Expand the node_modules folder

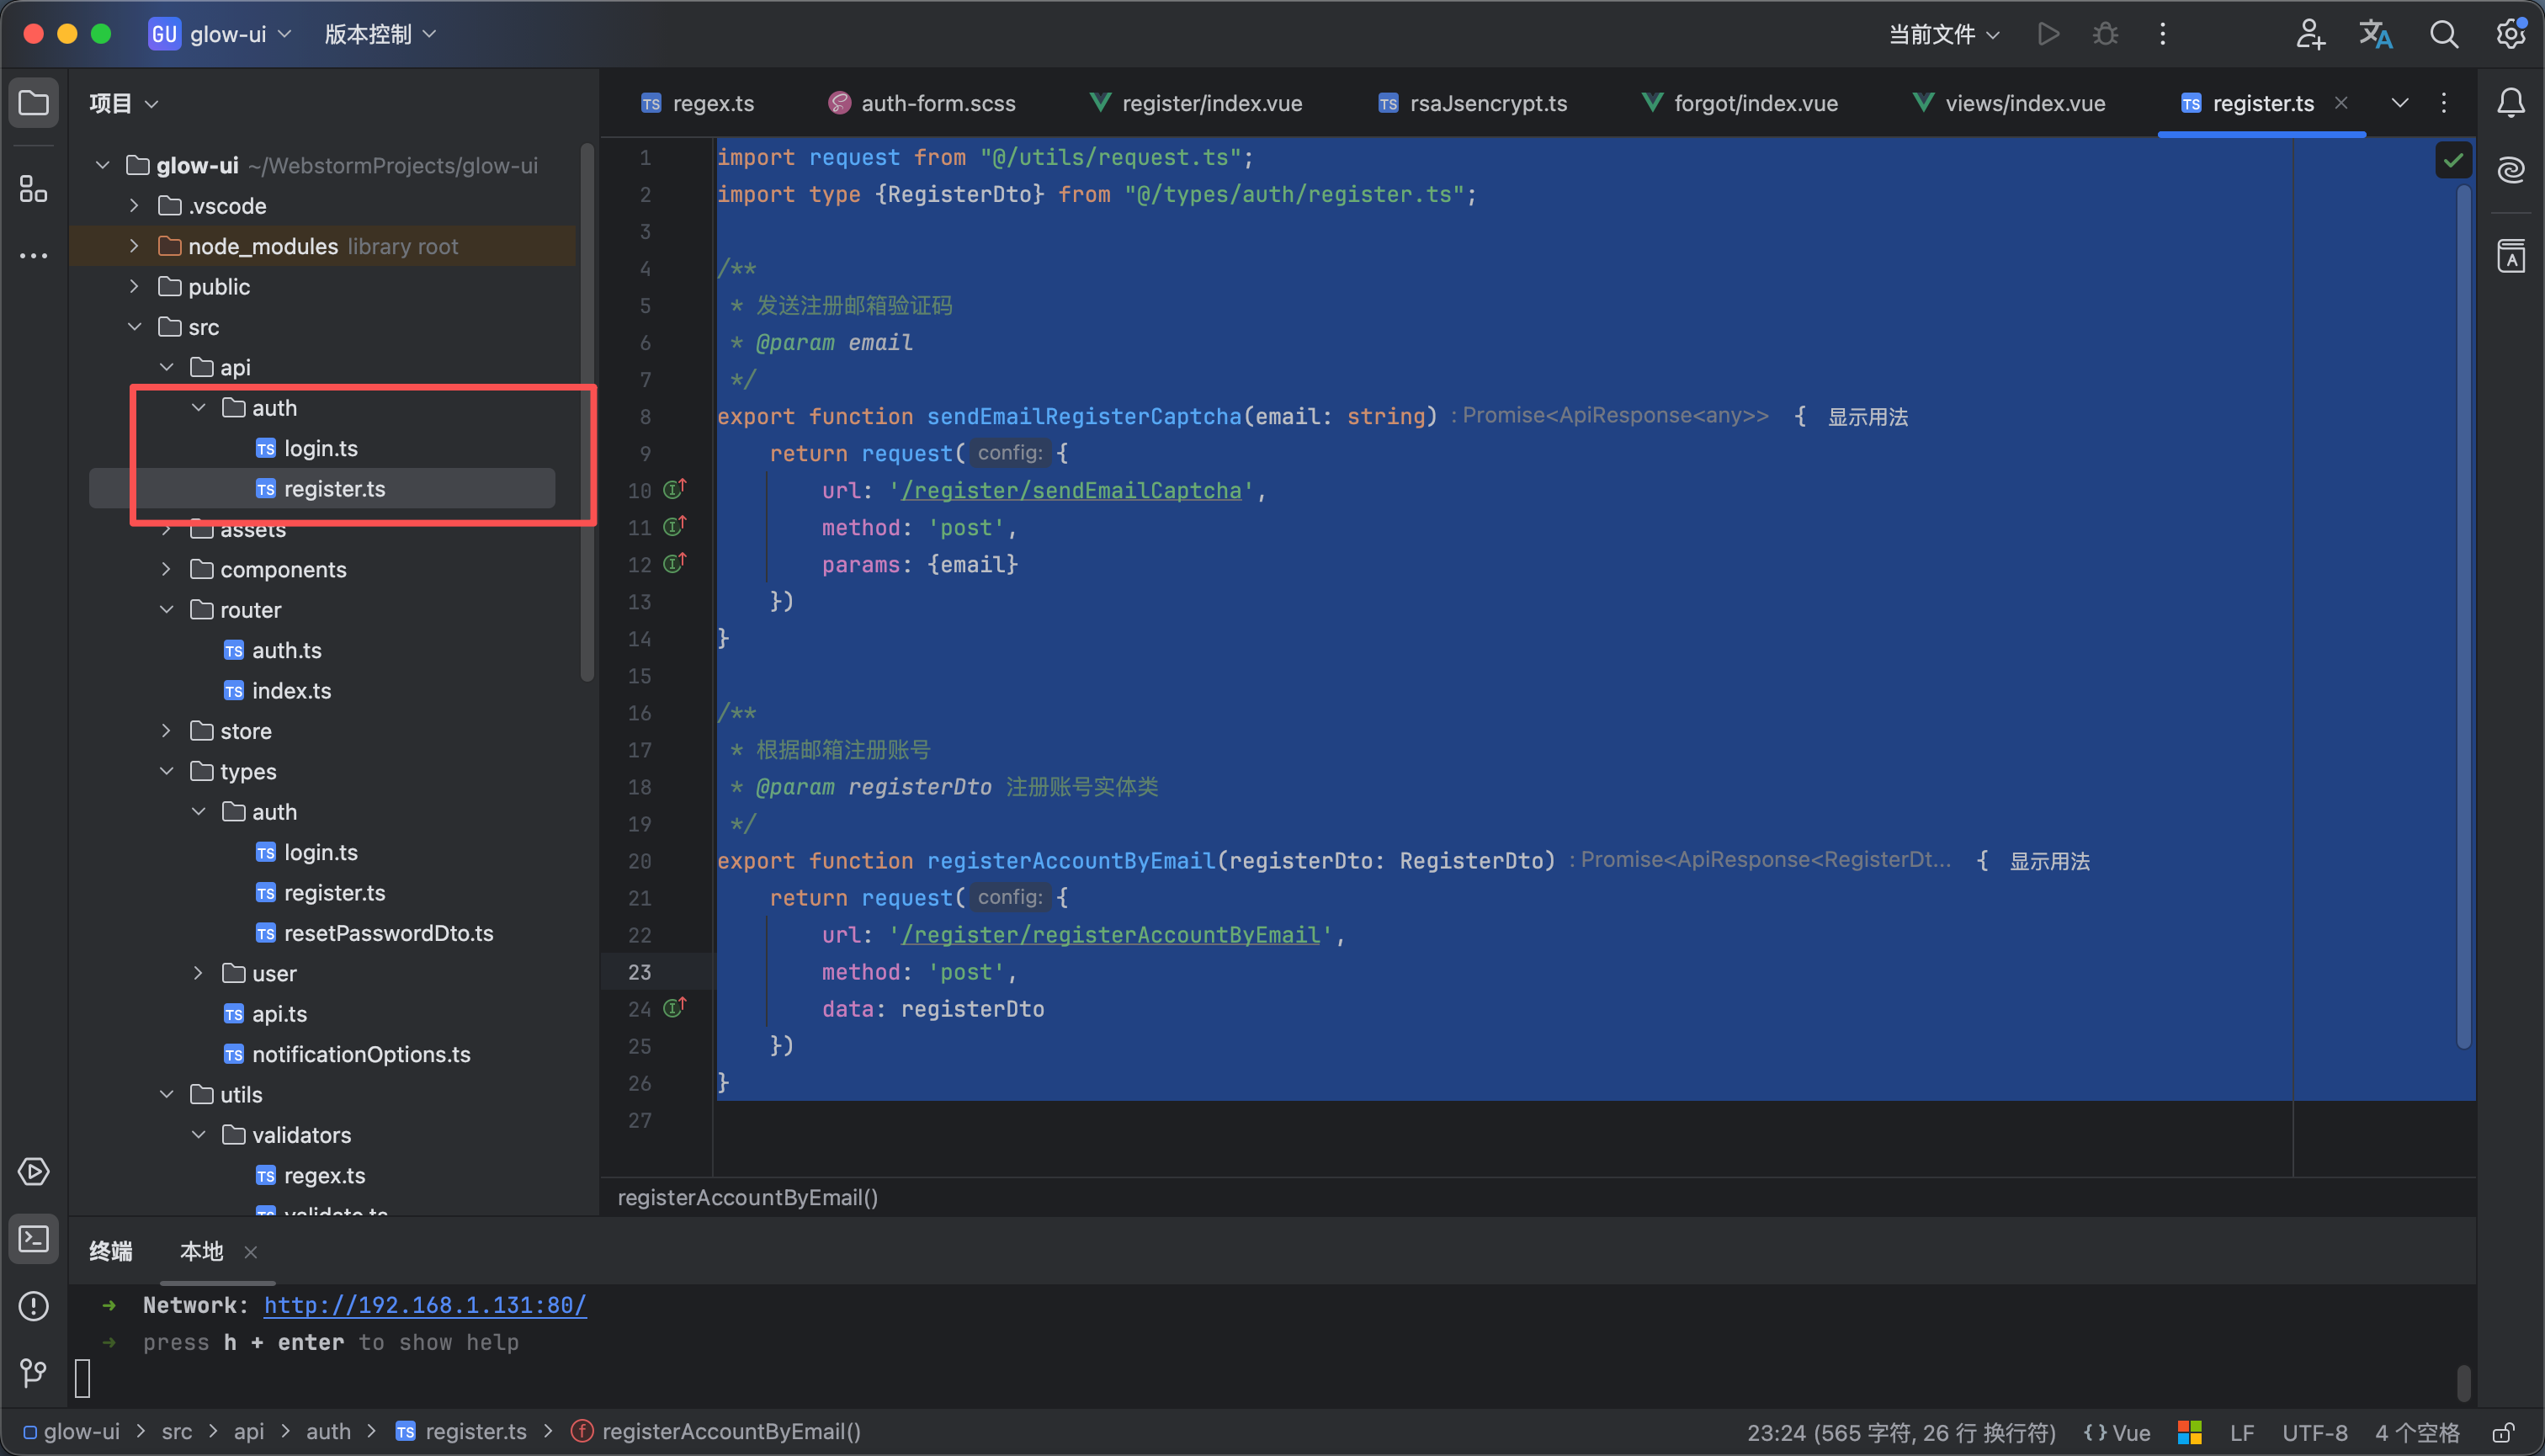point(134,246)
